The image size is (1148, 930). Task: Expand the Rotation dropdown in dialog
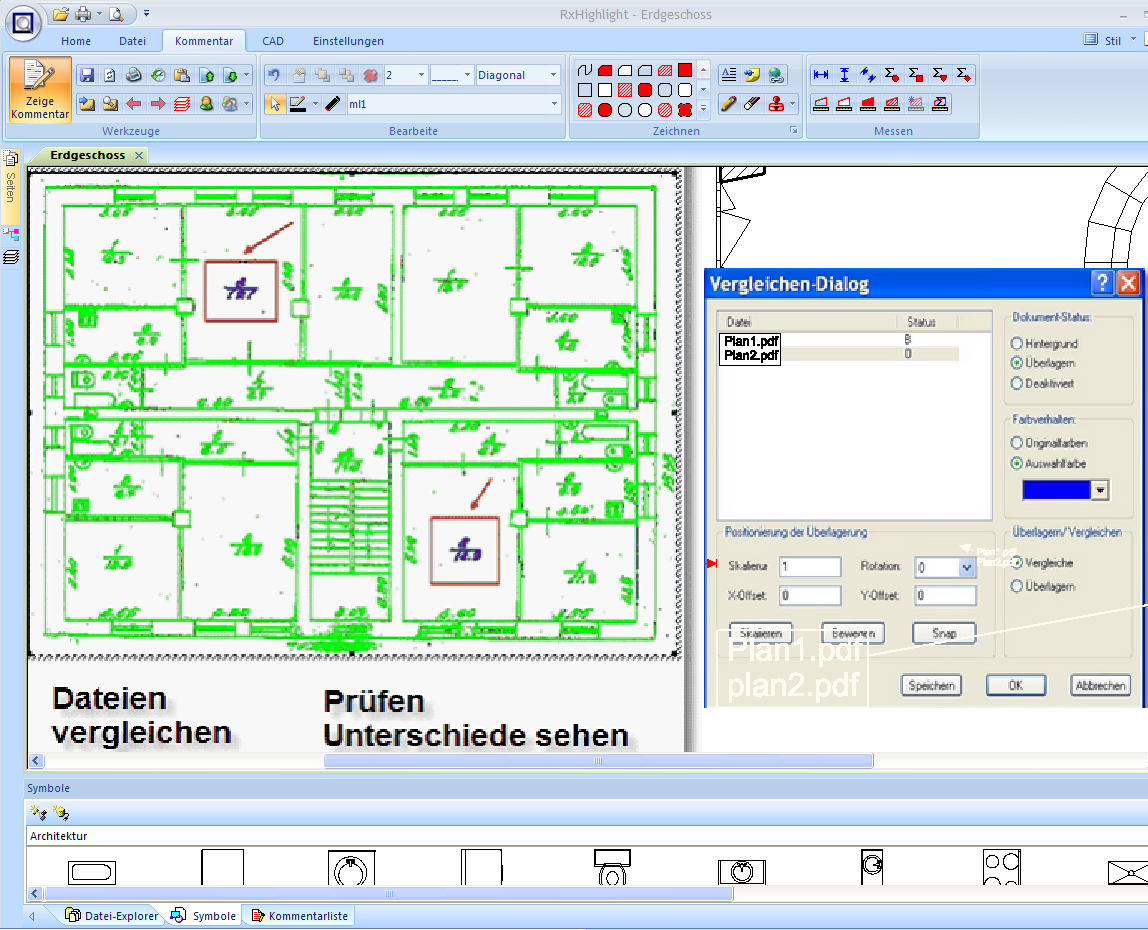click(x=966, y=567)
